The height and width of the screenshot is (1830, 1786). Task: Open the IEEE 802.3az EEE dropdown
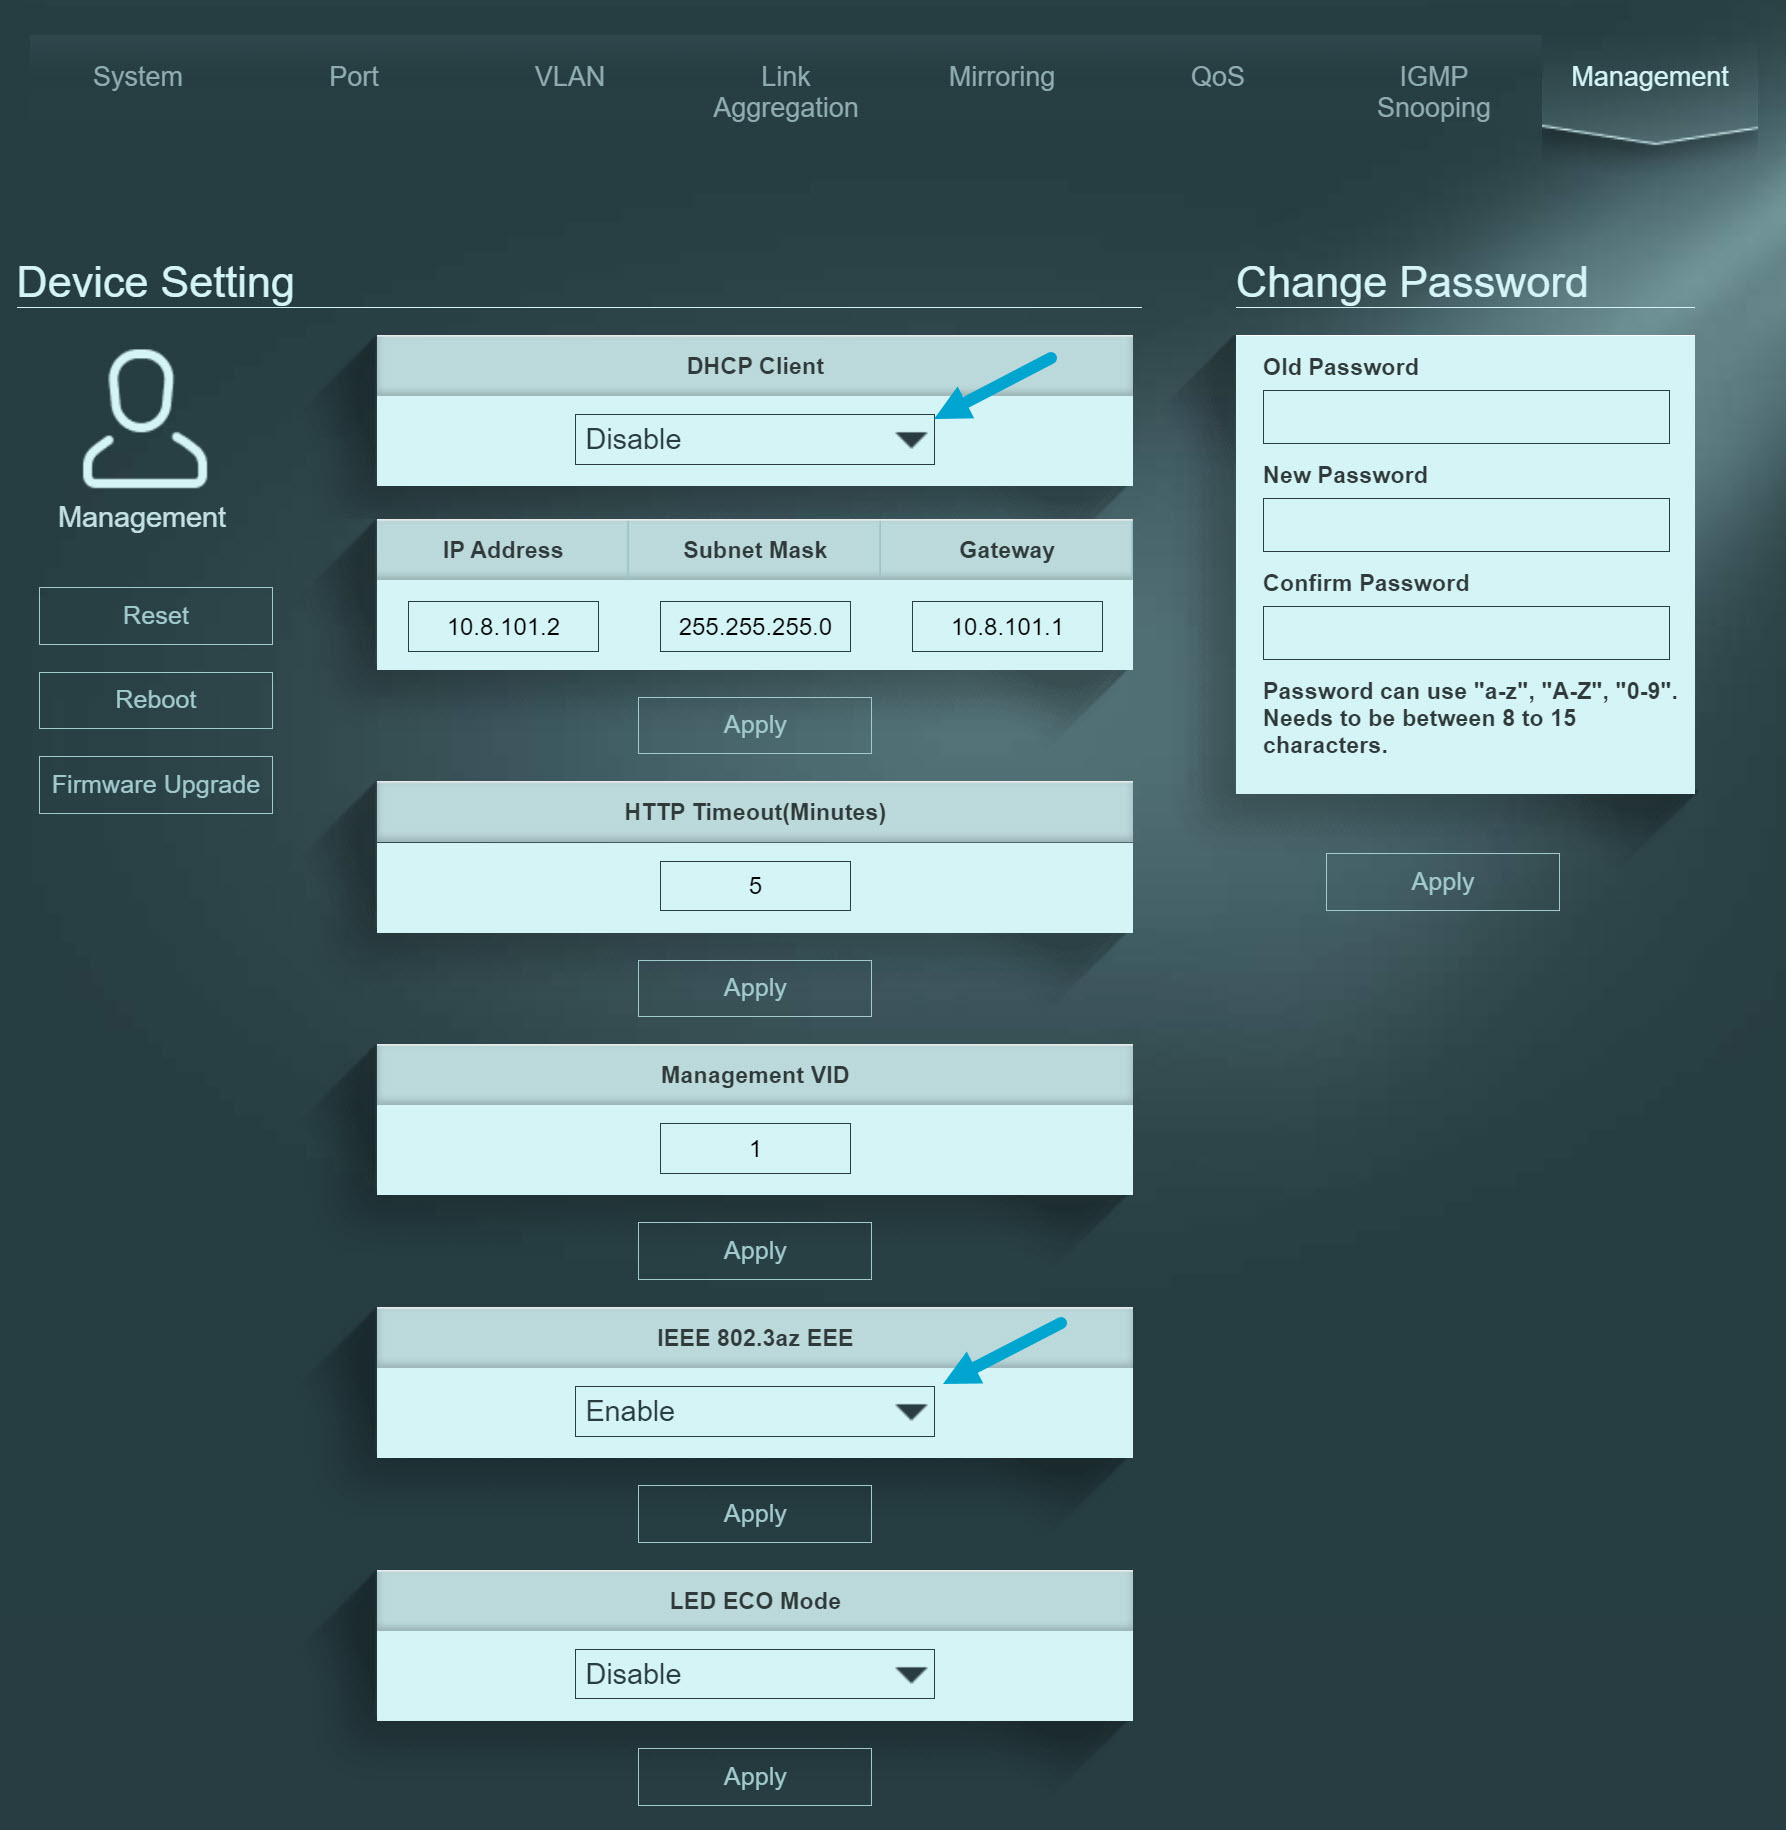(x=753, y=1411)
